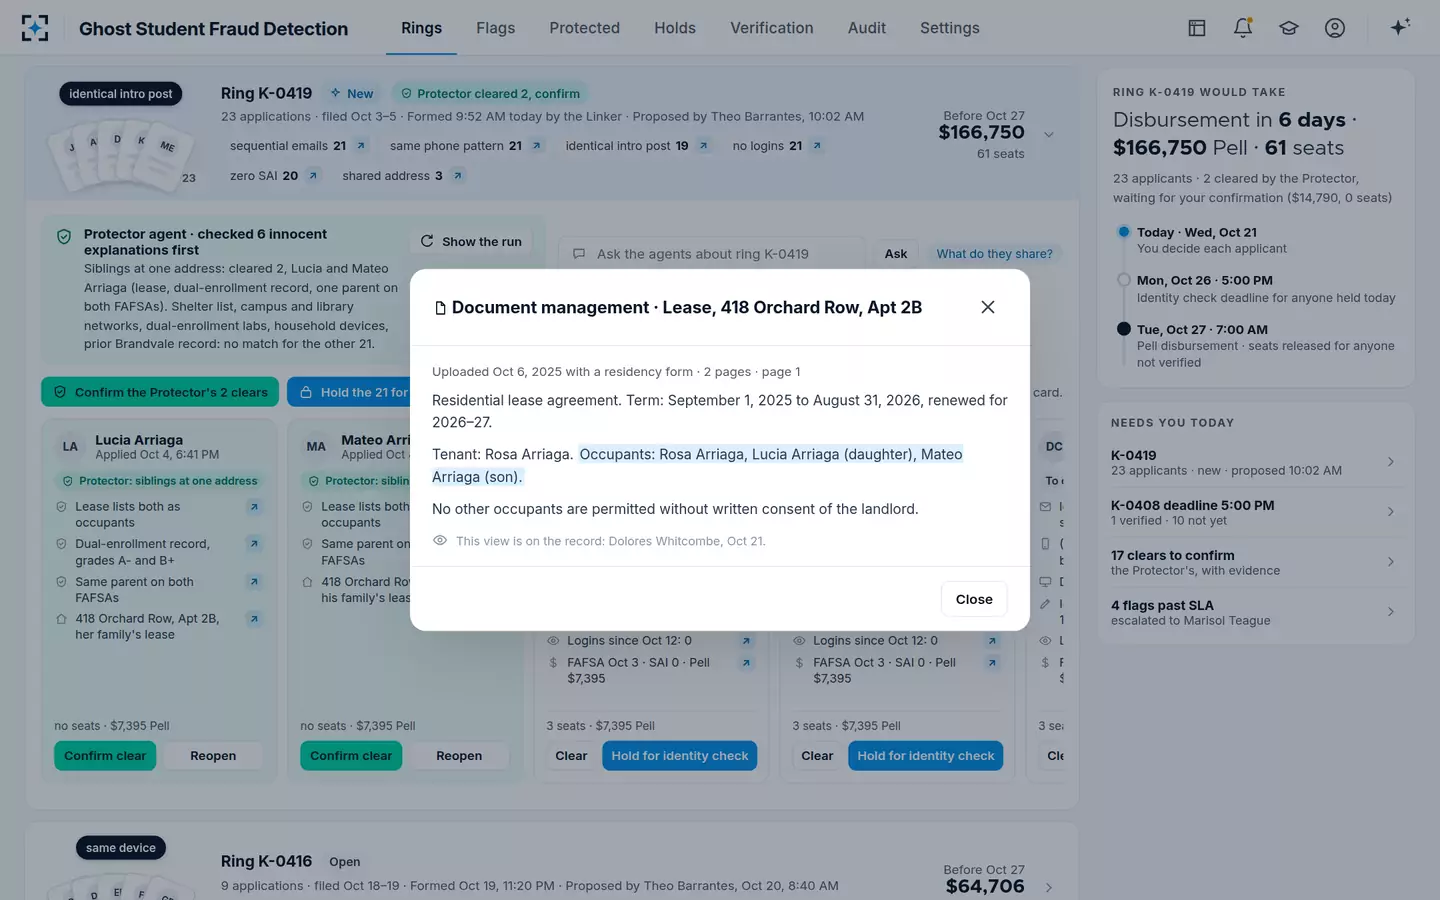Click the 'same device' tag on K-0416

click(x=120, y=848)
